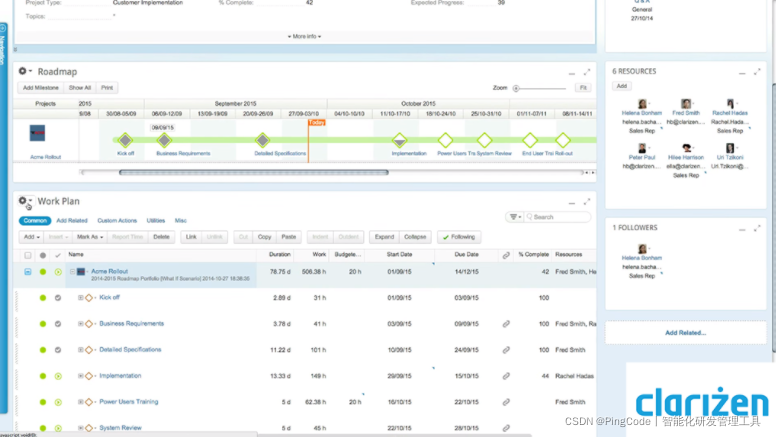Image resolution: width=776 pixels, height=437 pixels.
Task: Click Helena Bonham avatar in Followers panel
Action: coord(642,249)
